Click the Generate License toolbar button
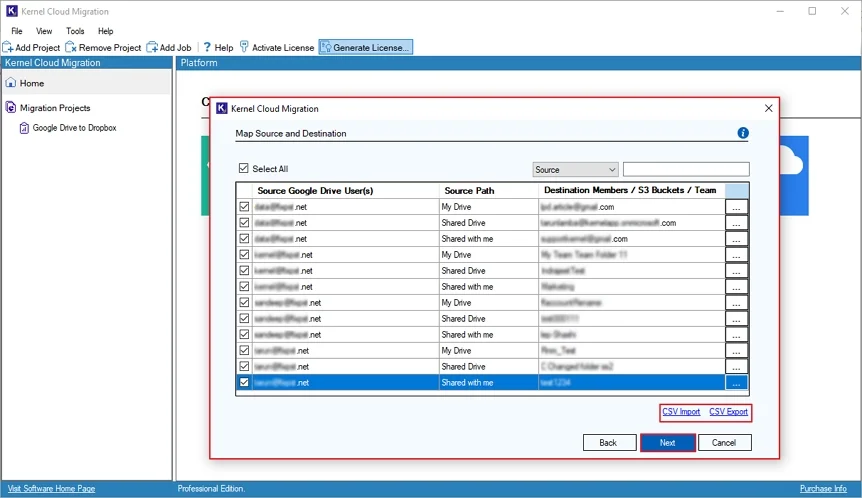The width and height of the screenshot is (862, 498). tap(366, 48)
